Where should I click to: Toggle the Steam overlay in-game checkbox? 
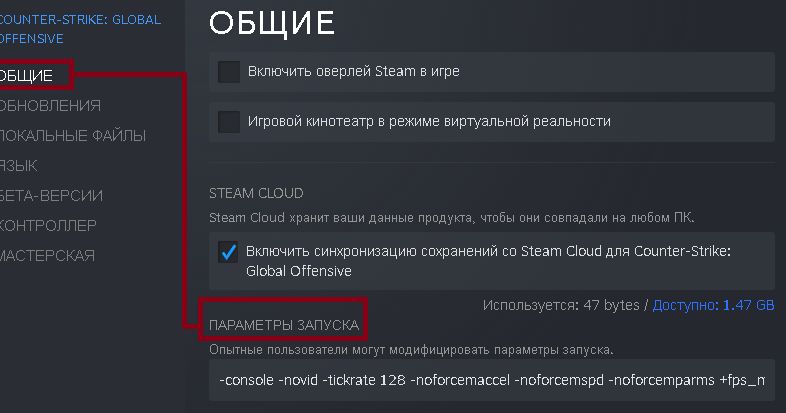(x=229, y=72)
